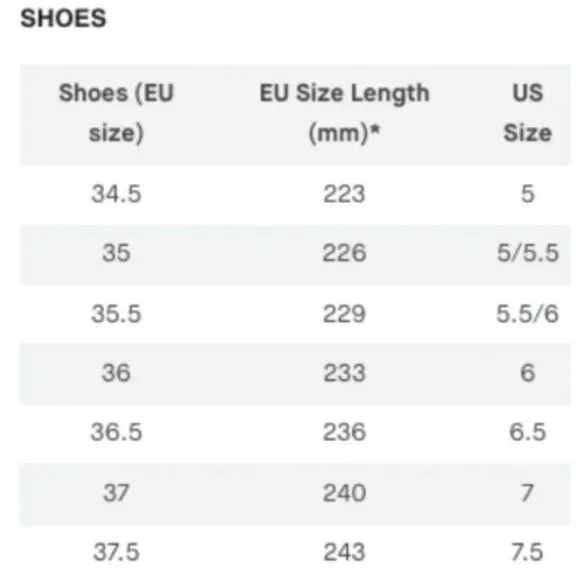Click the EU size 36.5 cell

tap(116, 432)
